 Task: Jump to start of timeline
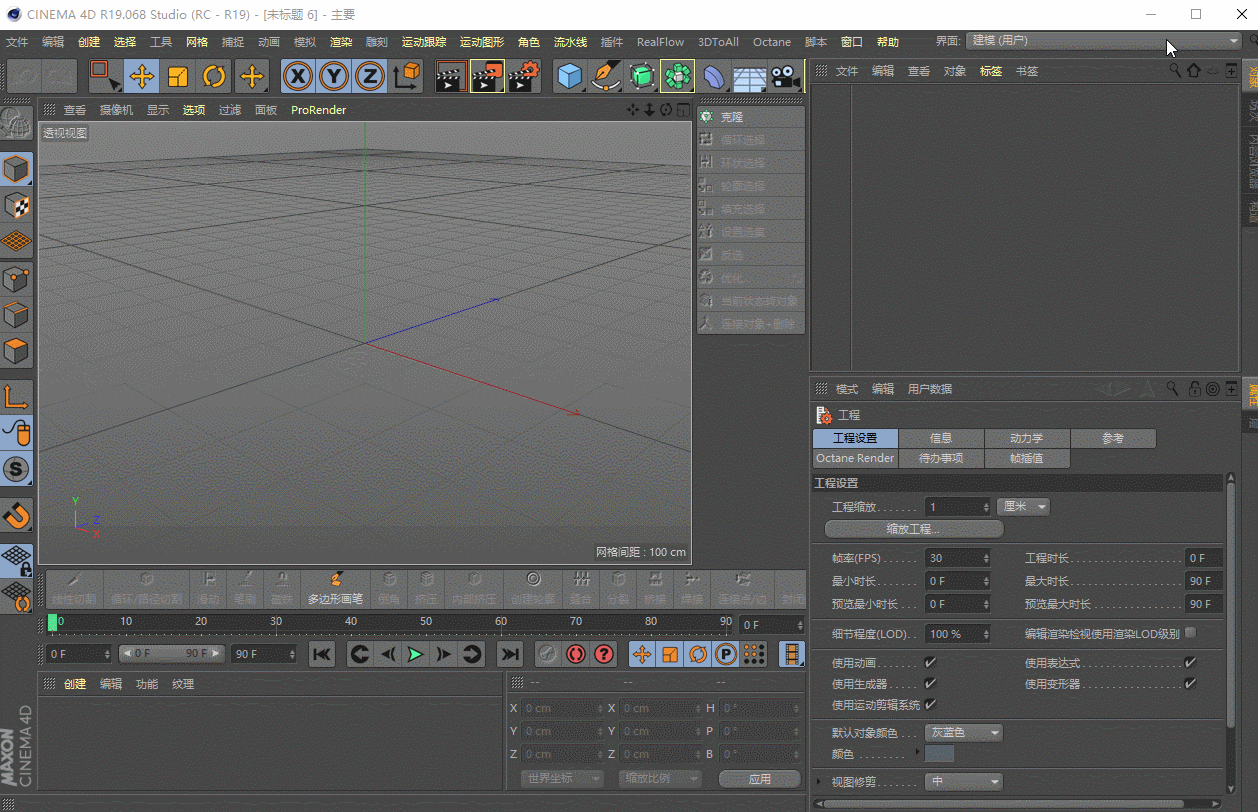tap(322, 654)
